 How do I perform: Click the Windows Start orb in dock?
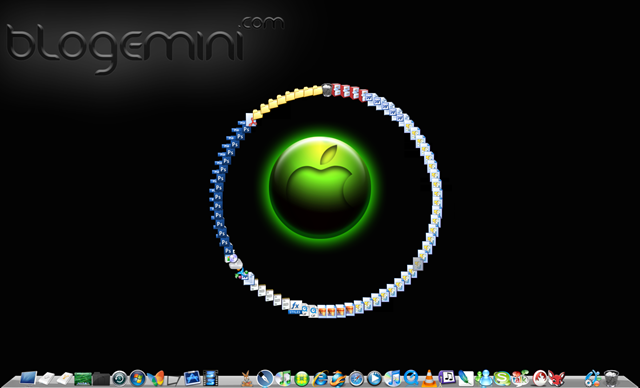pos(138,378)
